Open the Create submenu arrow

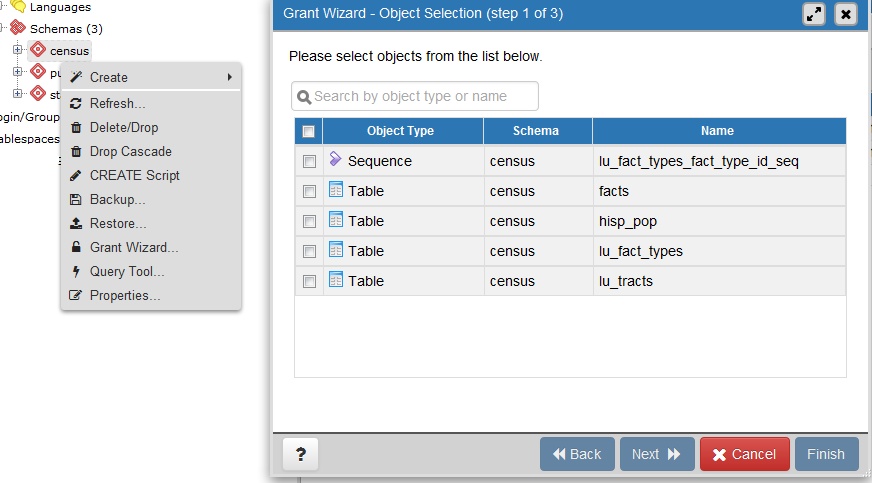[230, 77]
